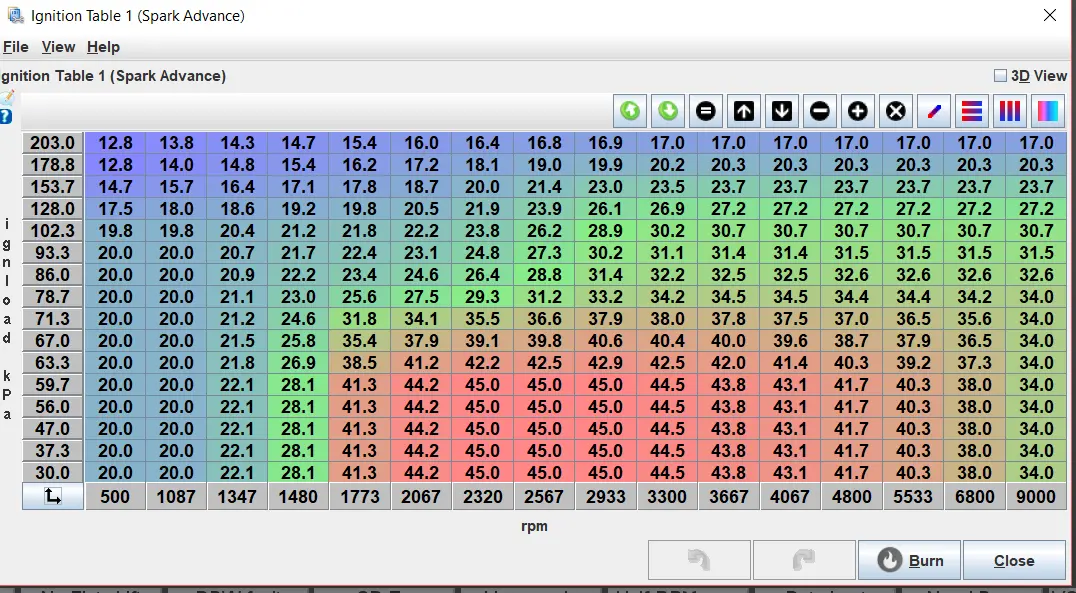Select the 500 rpm column header
The height and width of the screenshot is (593, 1076).
tap(115, 496)
